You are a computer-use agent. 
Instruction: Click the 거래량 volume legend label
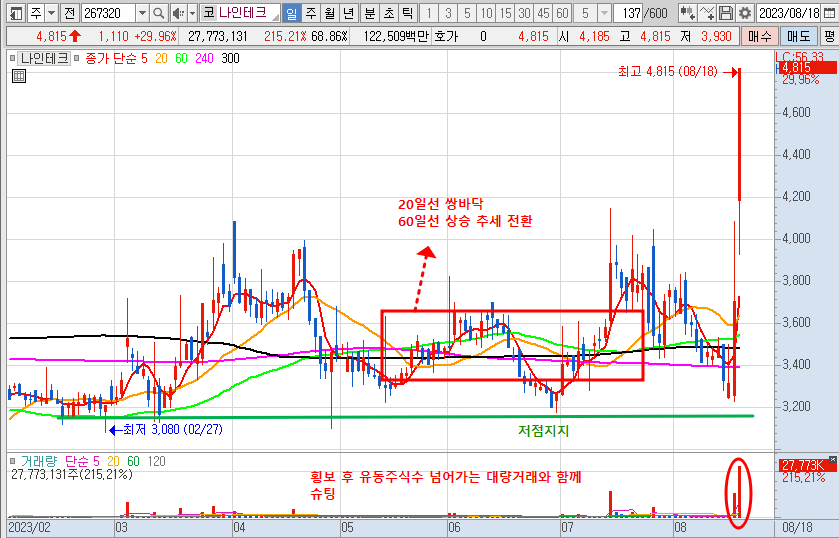tap(39, 461)
